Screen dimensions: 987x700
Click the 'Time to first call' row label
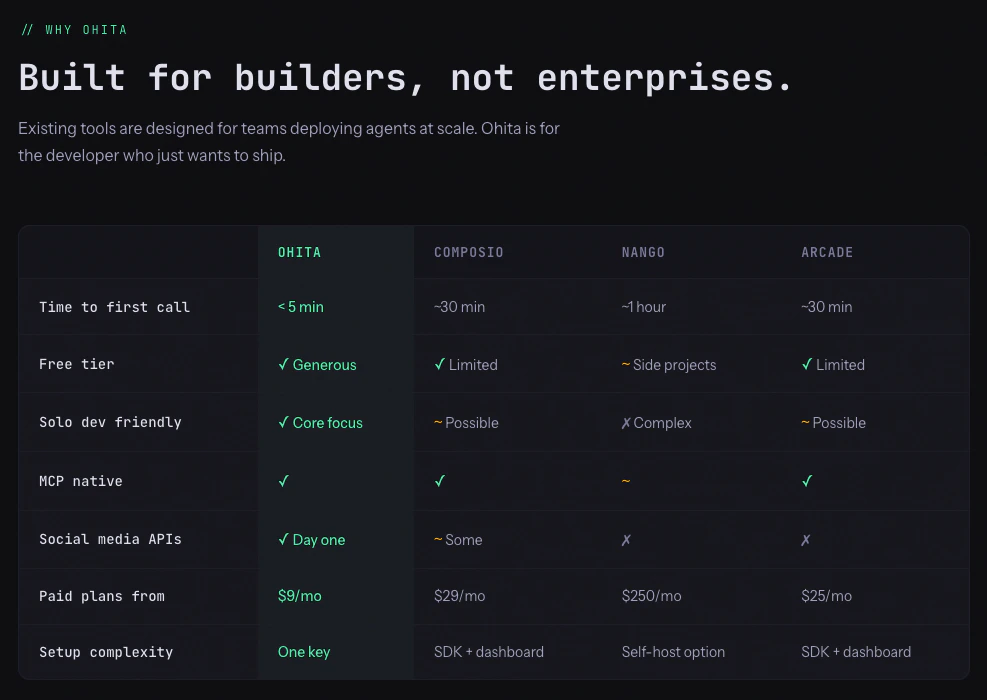[114, 307]
